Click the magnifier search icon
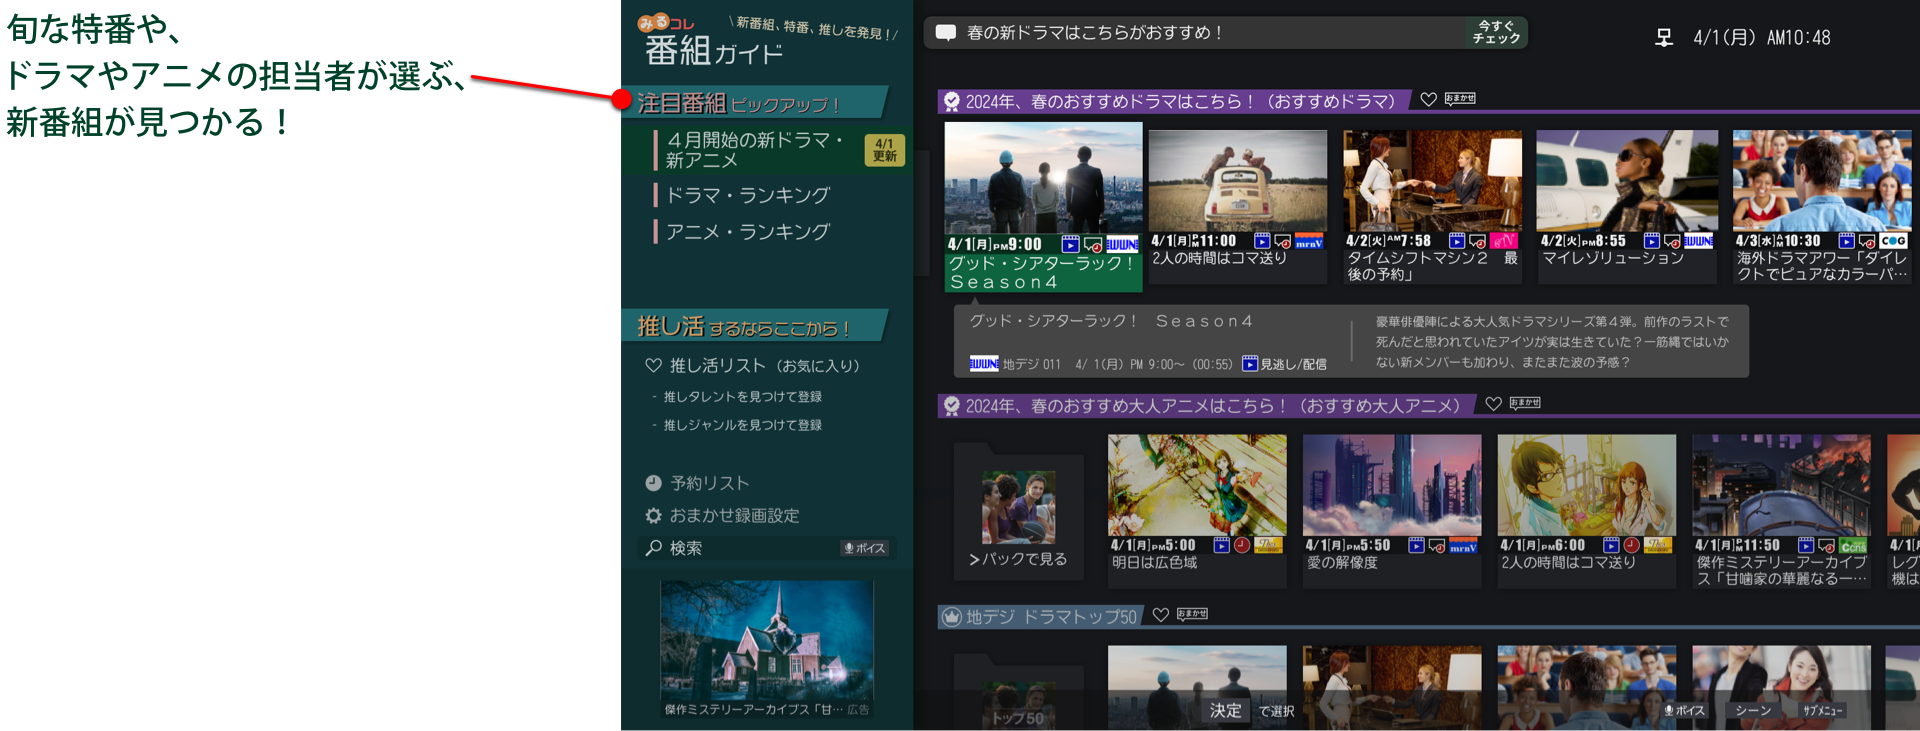This screenshot has width=1920, height=731. click(653, 548)
